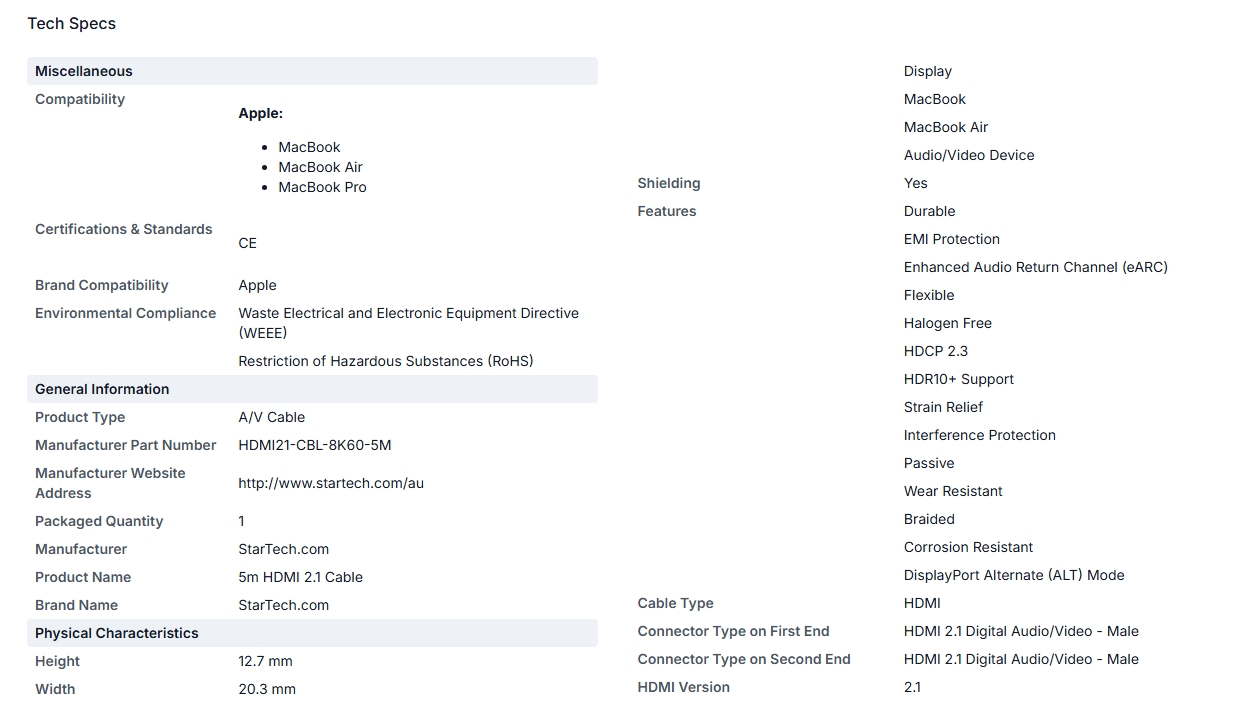Viewport: 1248px width, 701px height.
Task: Select the Shielding value Yes
Action: pyautogui.click(x=916, y=183)
